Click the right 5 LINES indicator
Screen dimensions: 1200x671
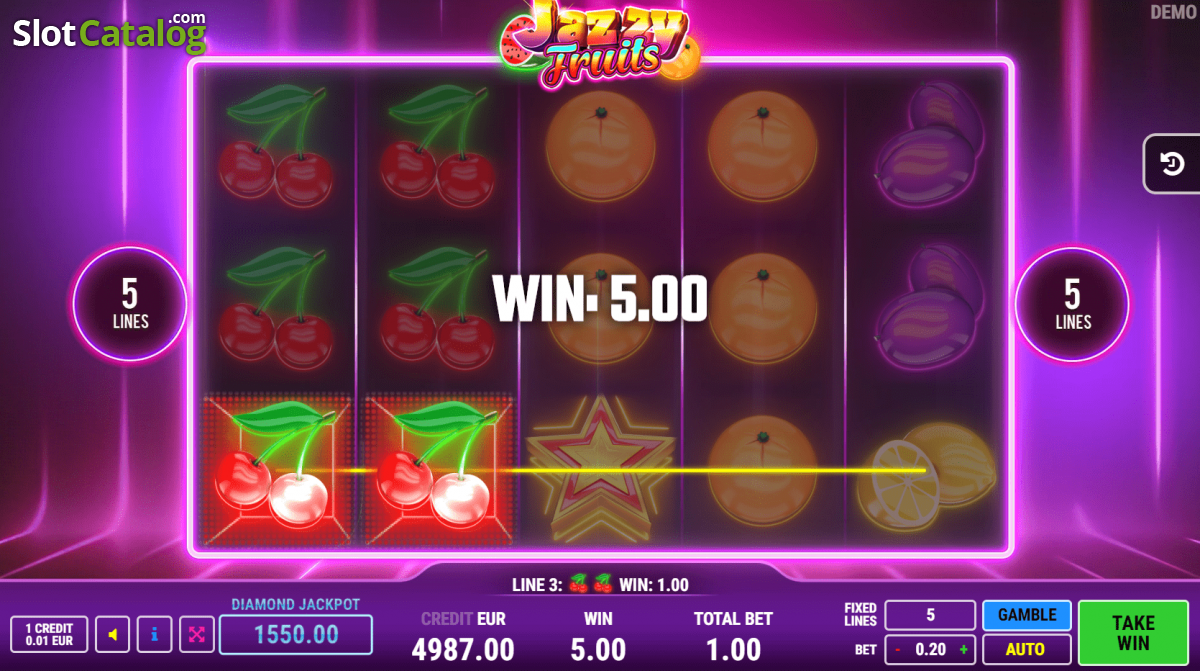click(x=1072, y=302)
